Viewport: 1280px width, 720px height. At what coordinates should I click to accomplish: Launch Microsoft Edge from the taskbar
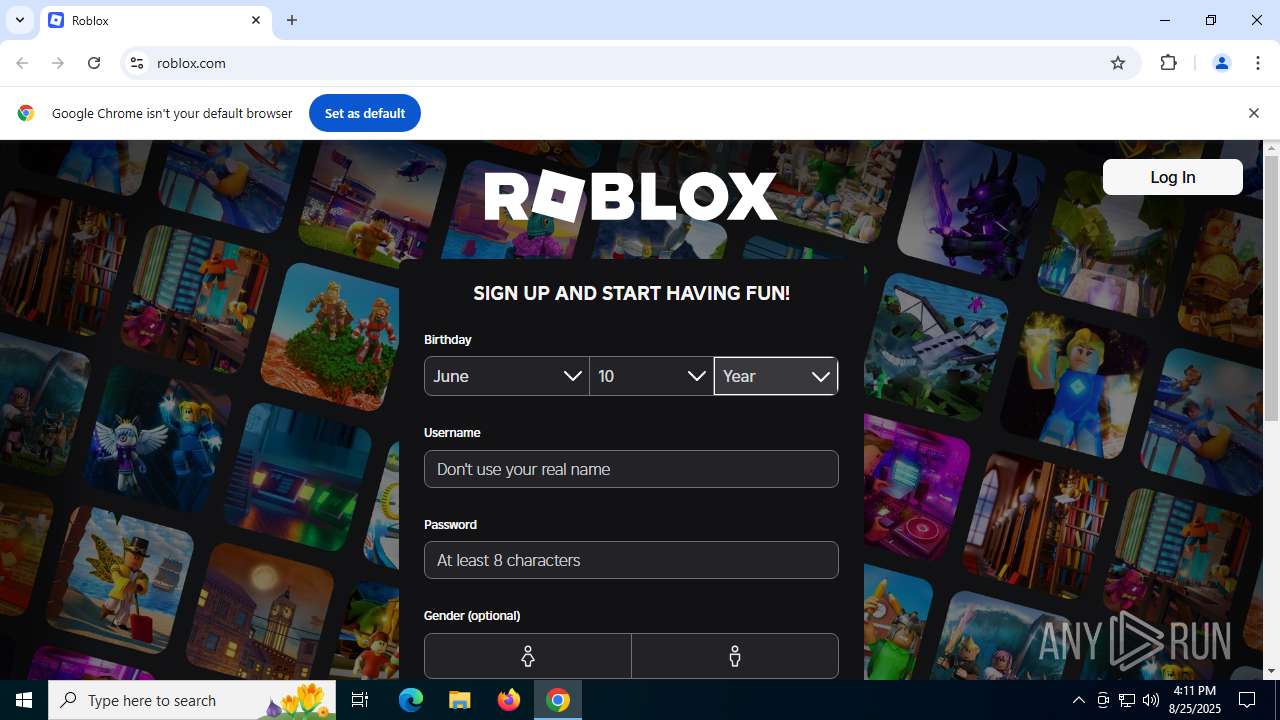[x=411, y=700]
